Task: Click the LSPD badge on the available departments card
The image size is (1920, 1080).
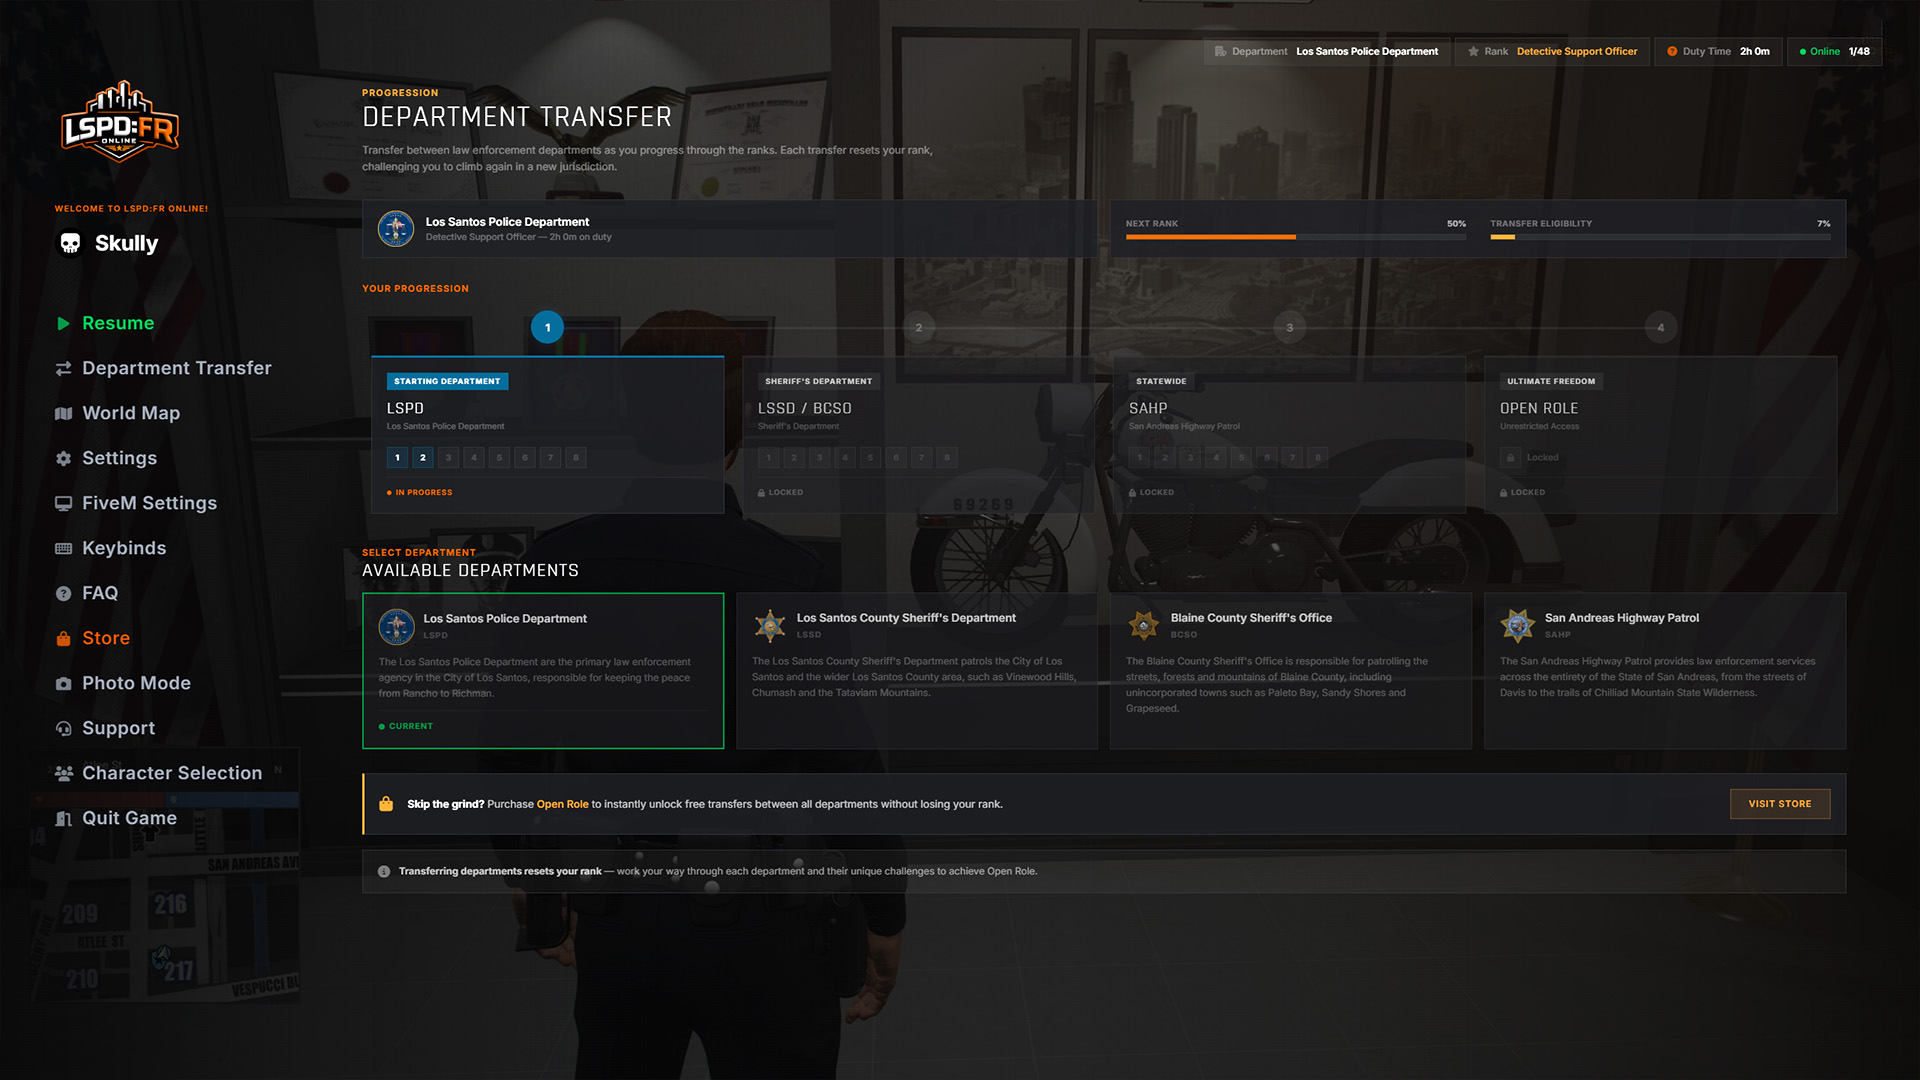Action: pos(396,627)
